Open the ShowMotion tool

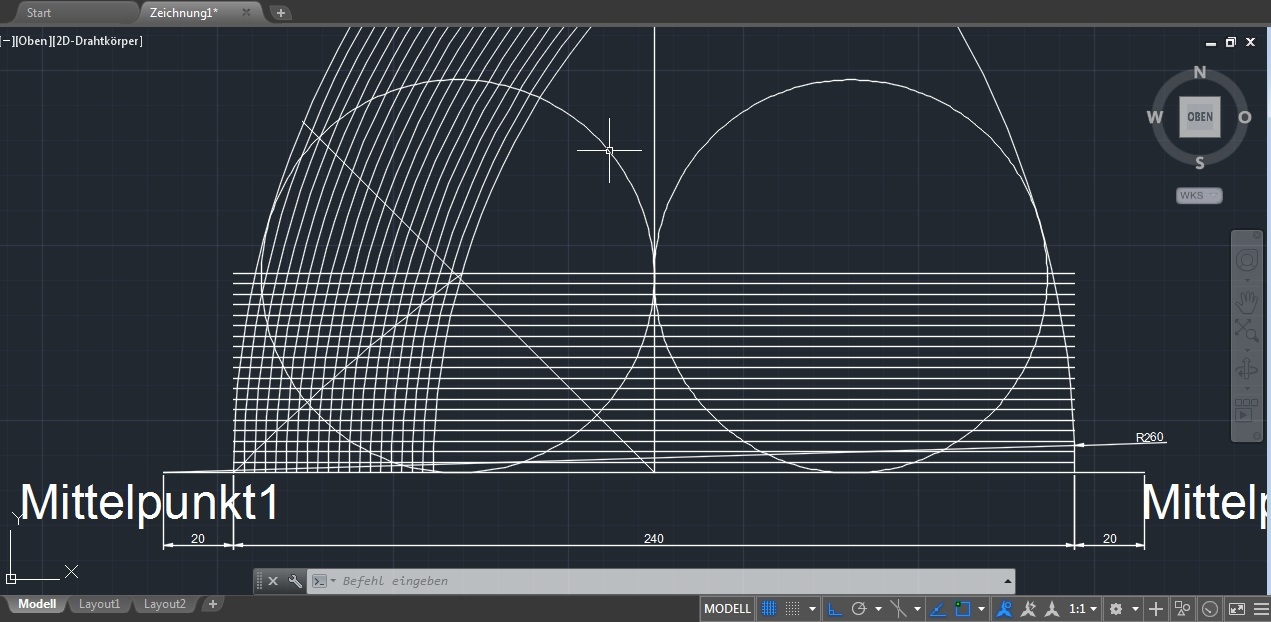tap(1247, 411)
